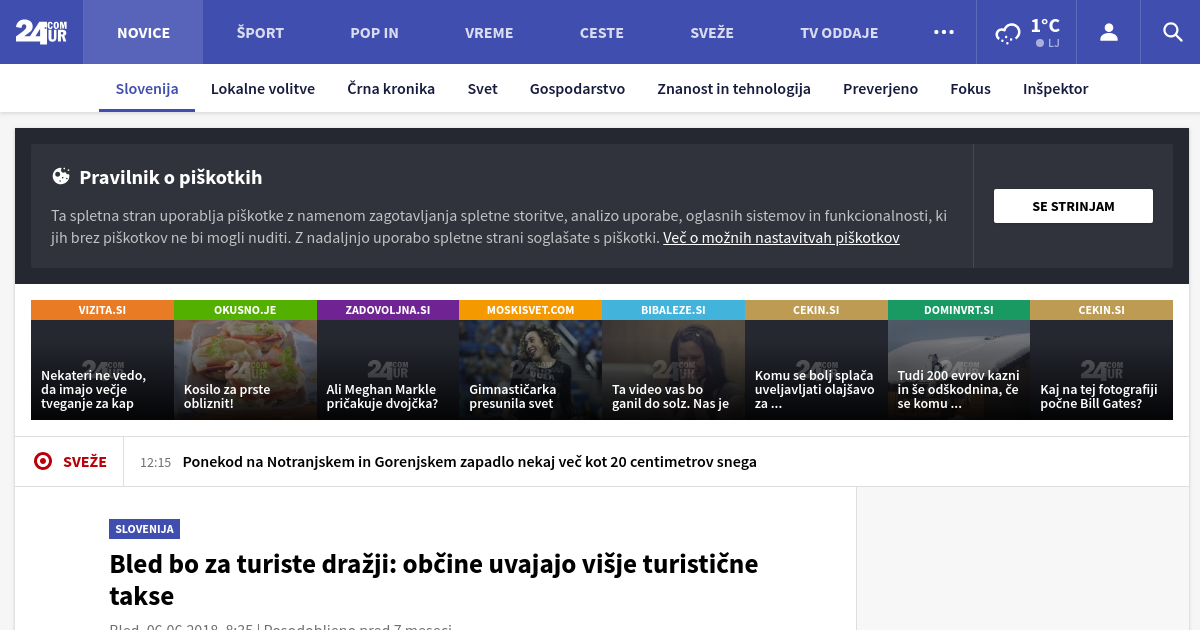This screenshot has width=1200, height=630.
Task: Click the cookie icon beside Pravilnik
Action: (62, 177)
